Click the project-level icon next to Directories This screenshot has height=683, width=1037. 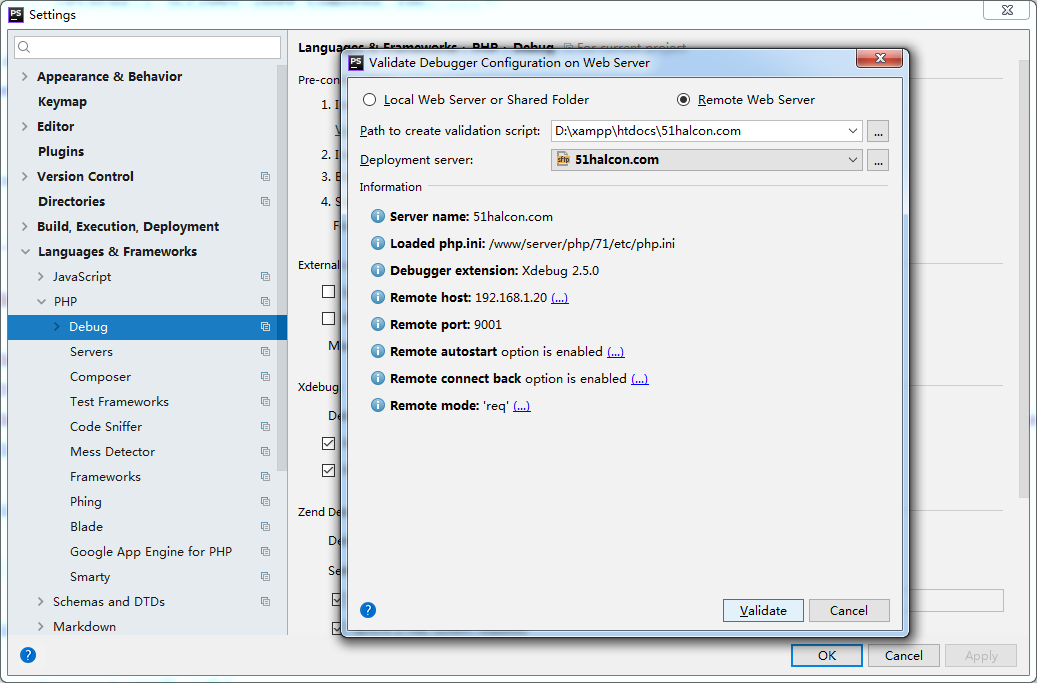[265, 202]
